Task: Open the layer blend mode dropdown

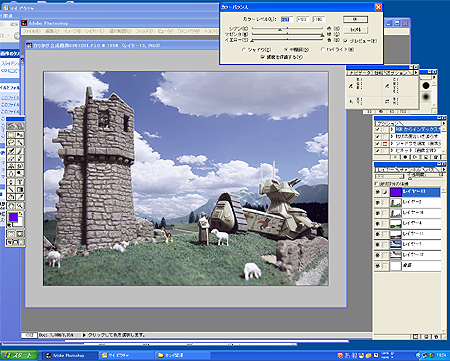Action: tap(389, 176)
